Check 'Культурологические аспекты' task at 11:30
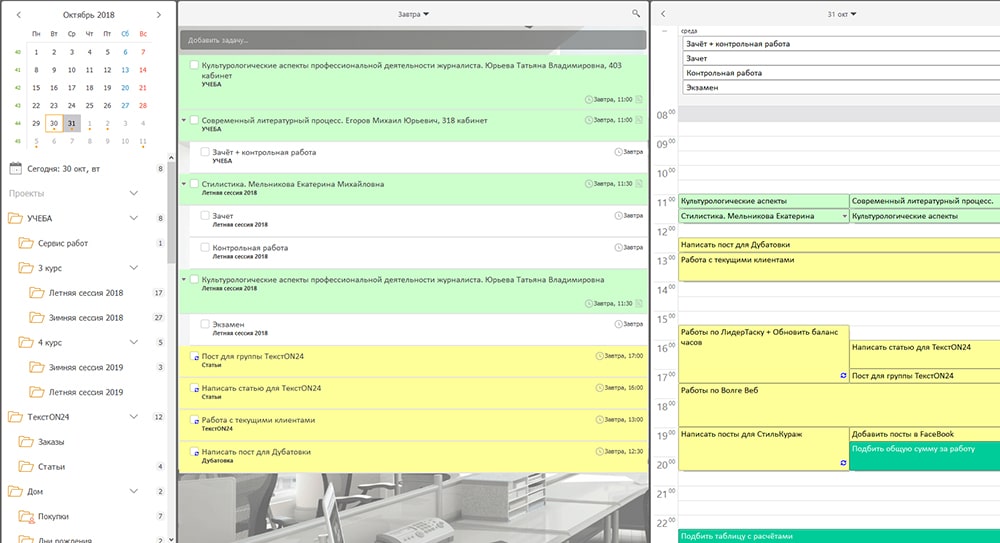This screenshot has width=1000, height=543. click(x=194, y=279)
